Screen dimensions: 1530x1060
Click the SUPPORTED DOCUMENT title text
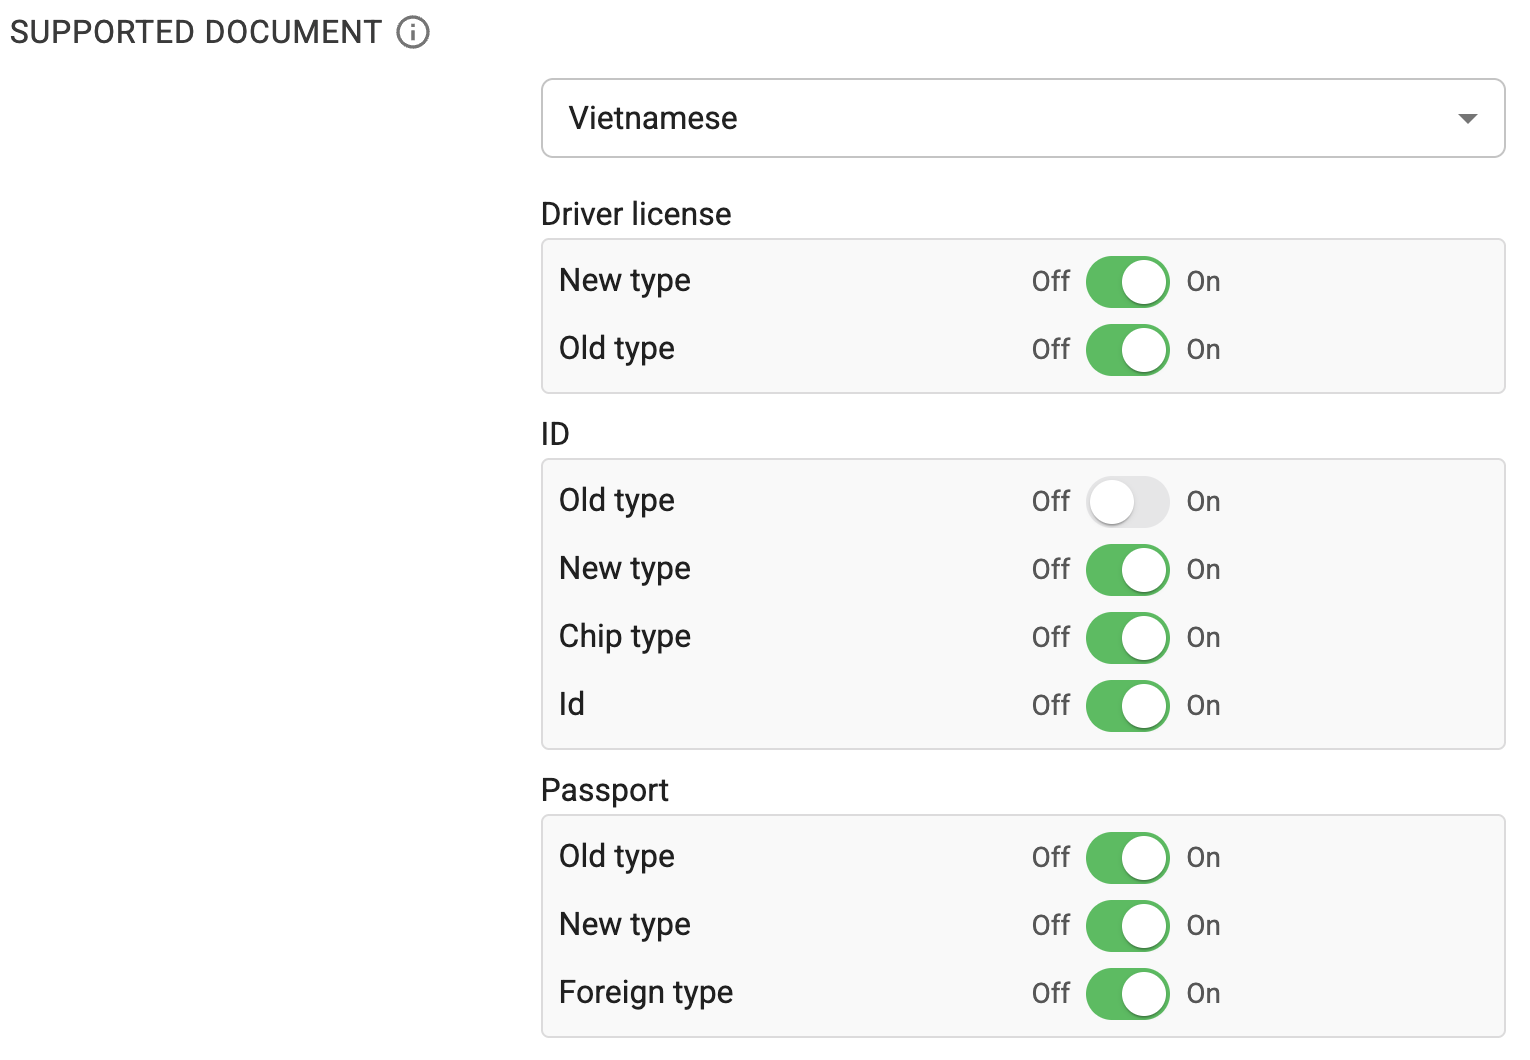[193, 31]
